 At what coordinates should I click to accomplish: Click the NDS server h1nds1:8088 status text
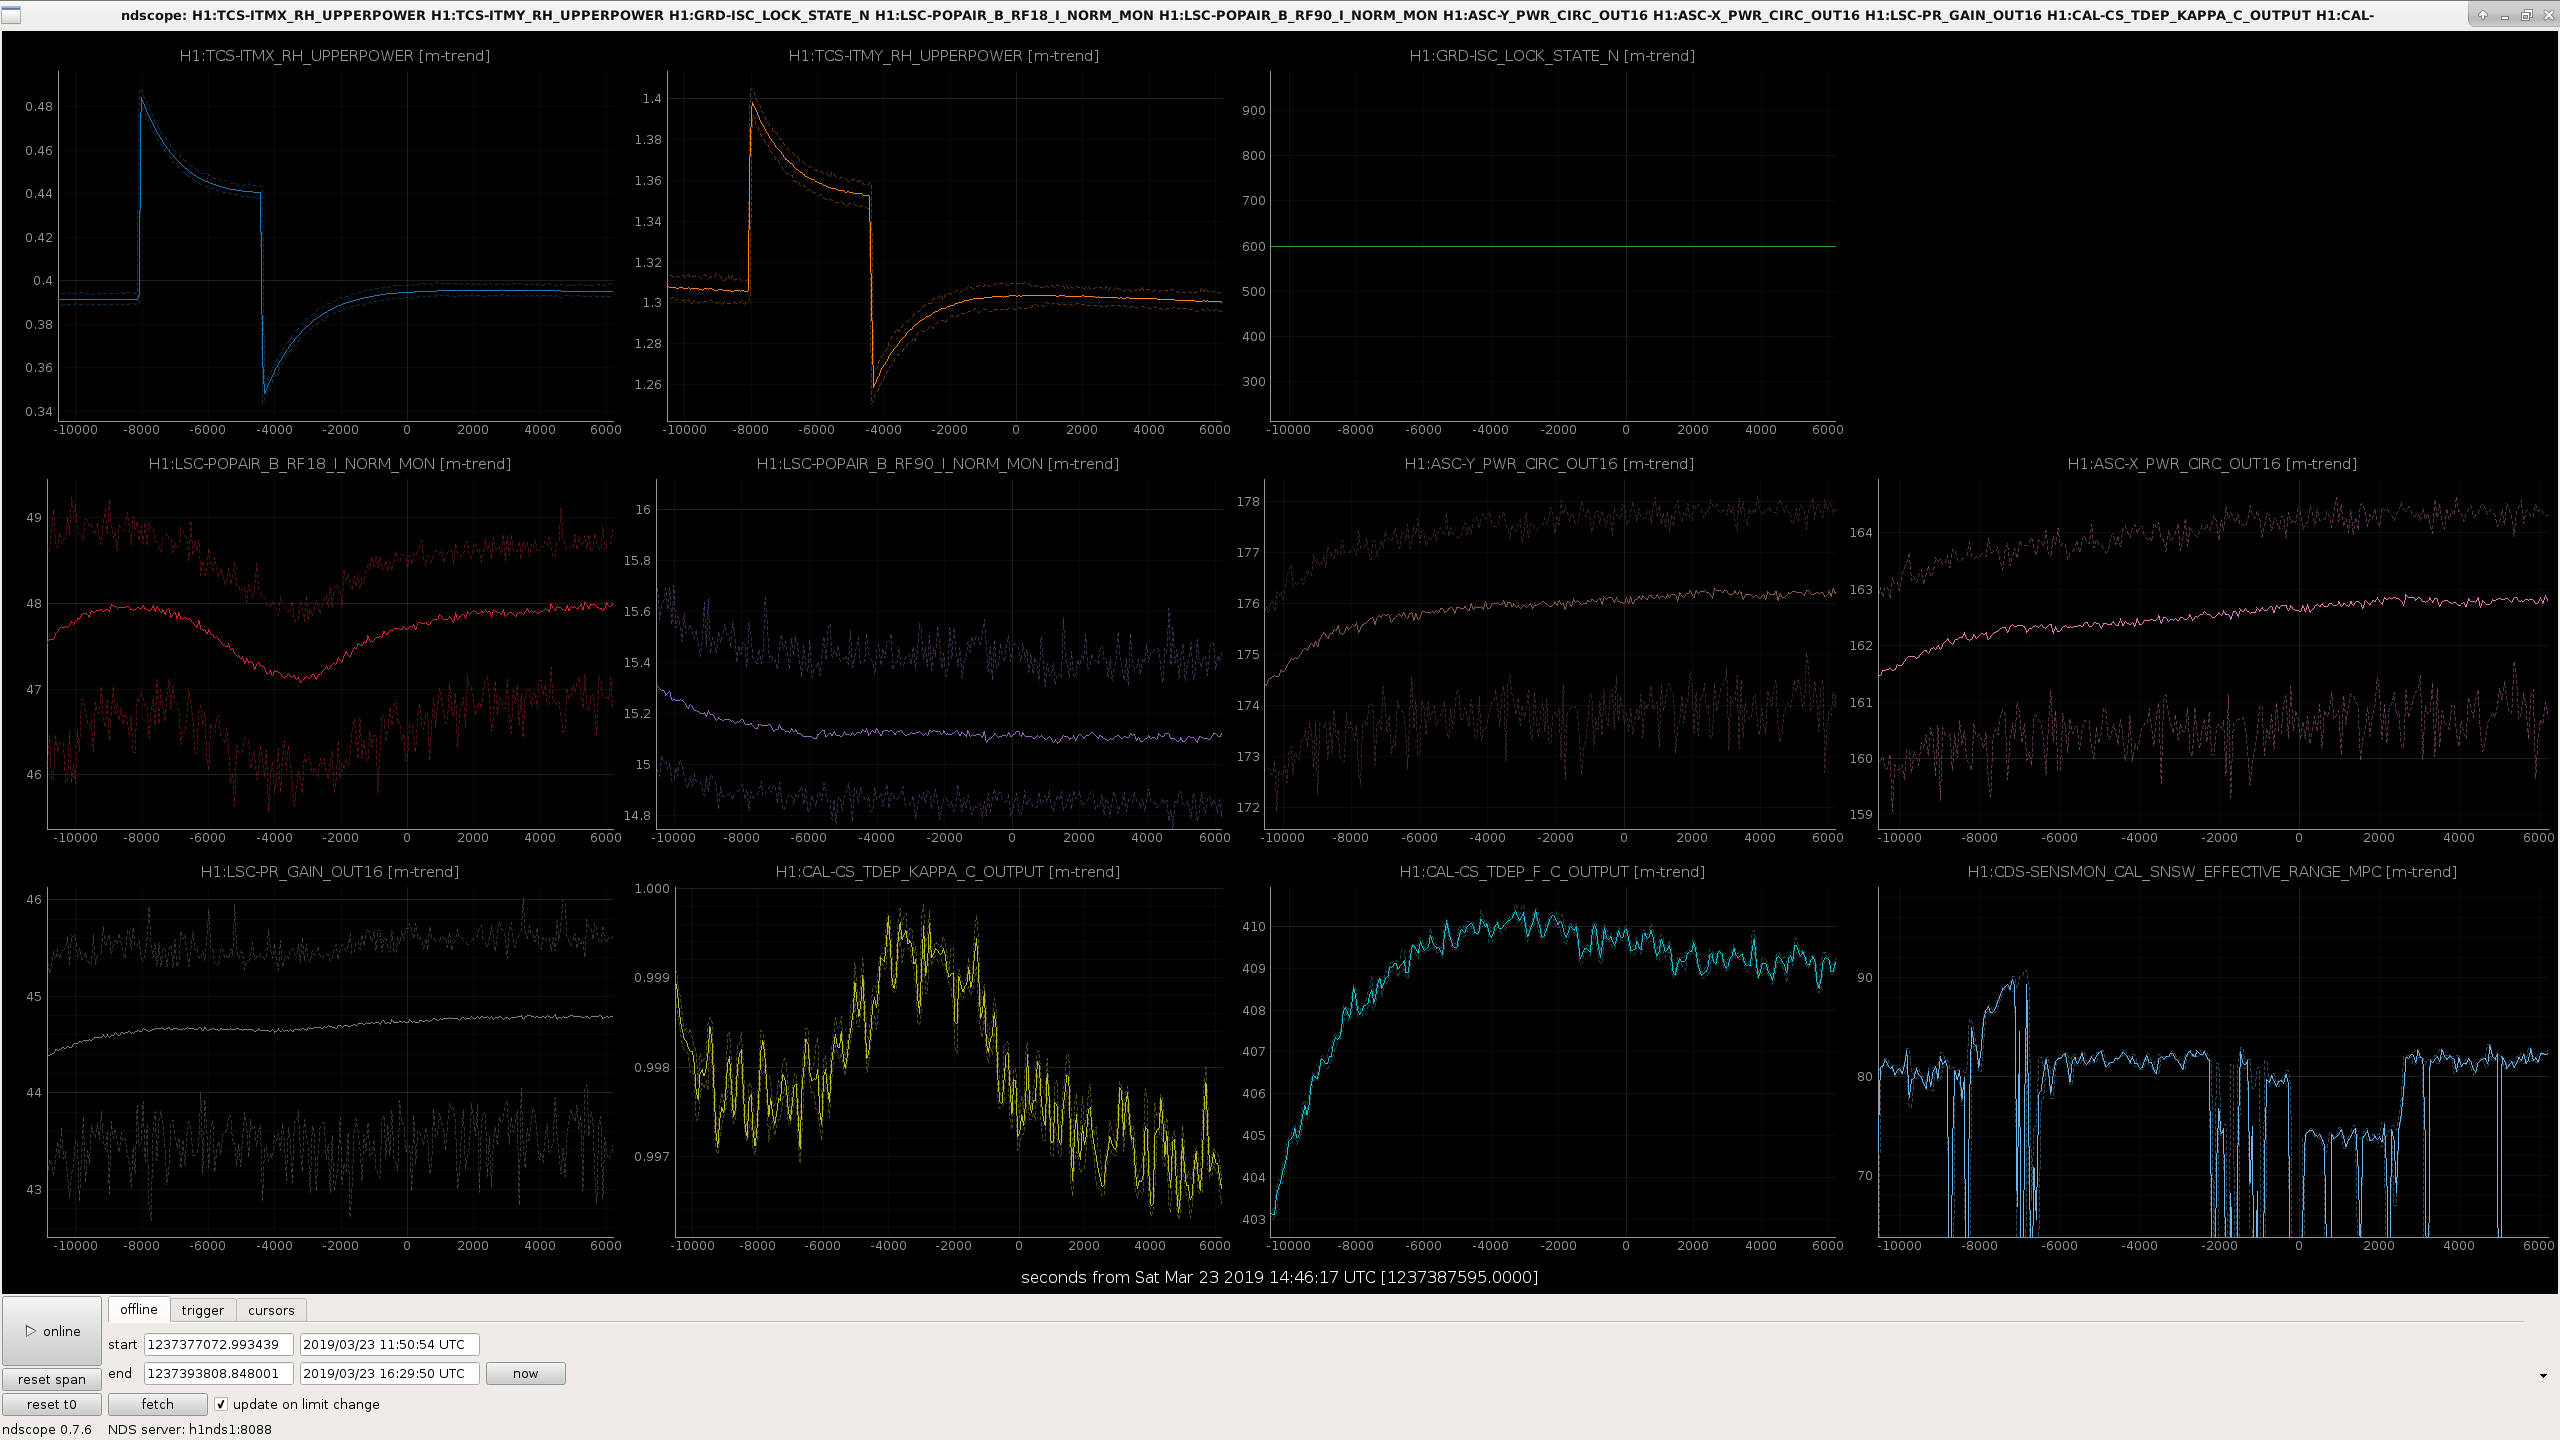click(x=190, y=1429)
